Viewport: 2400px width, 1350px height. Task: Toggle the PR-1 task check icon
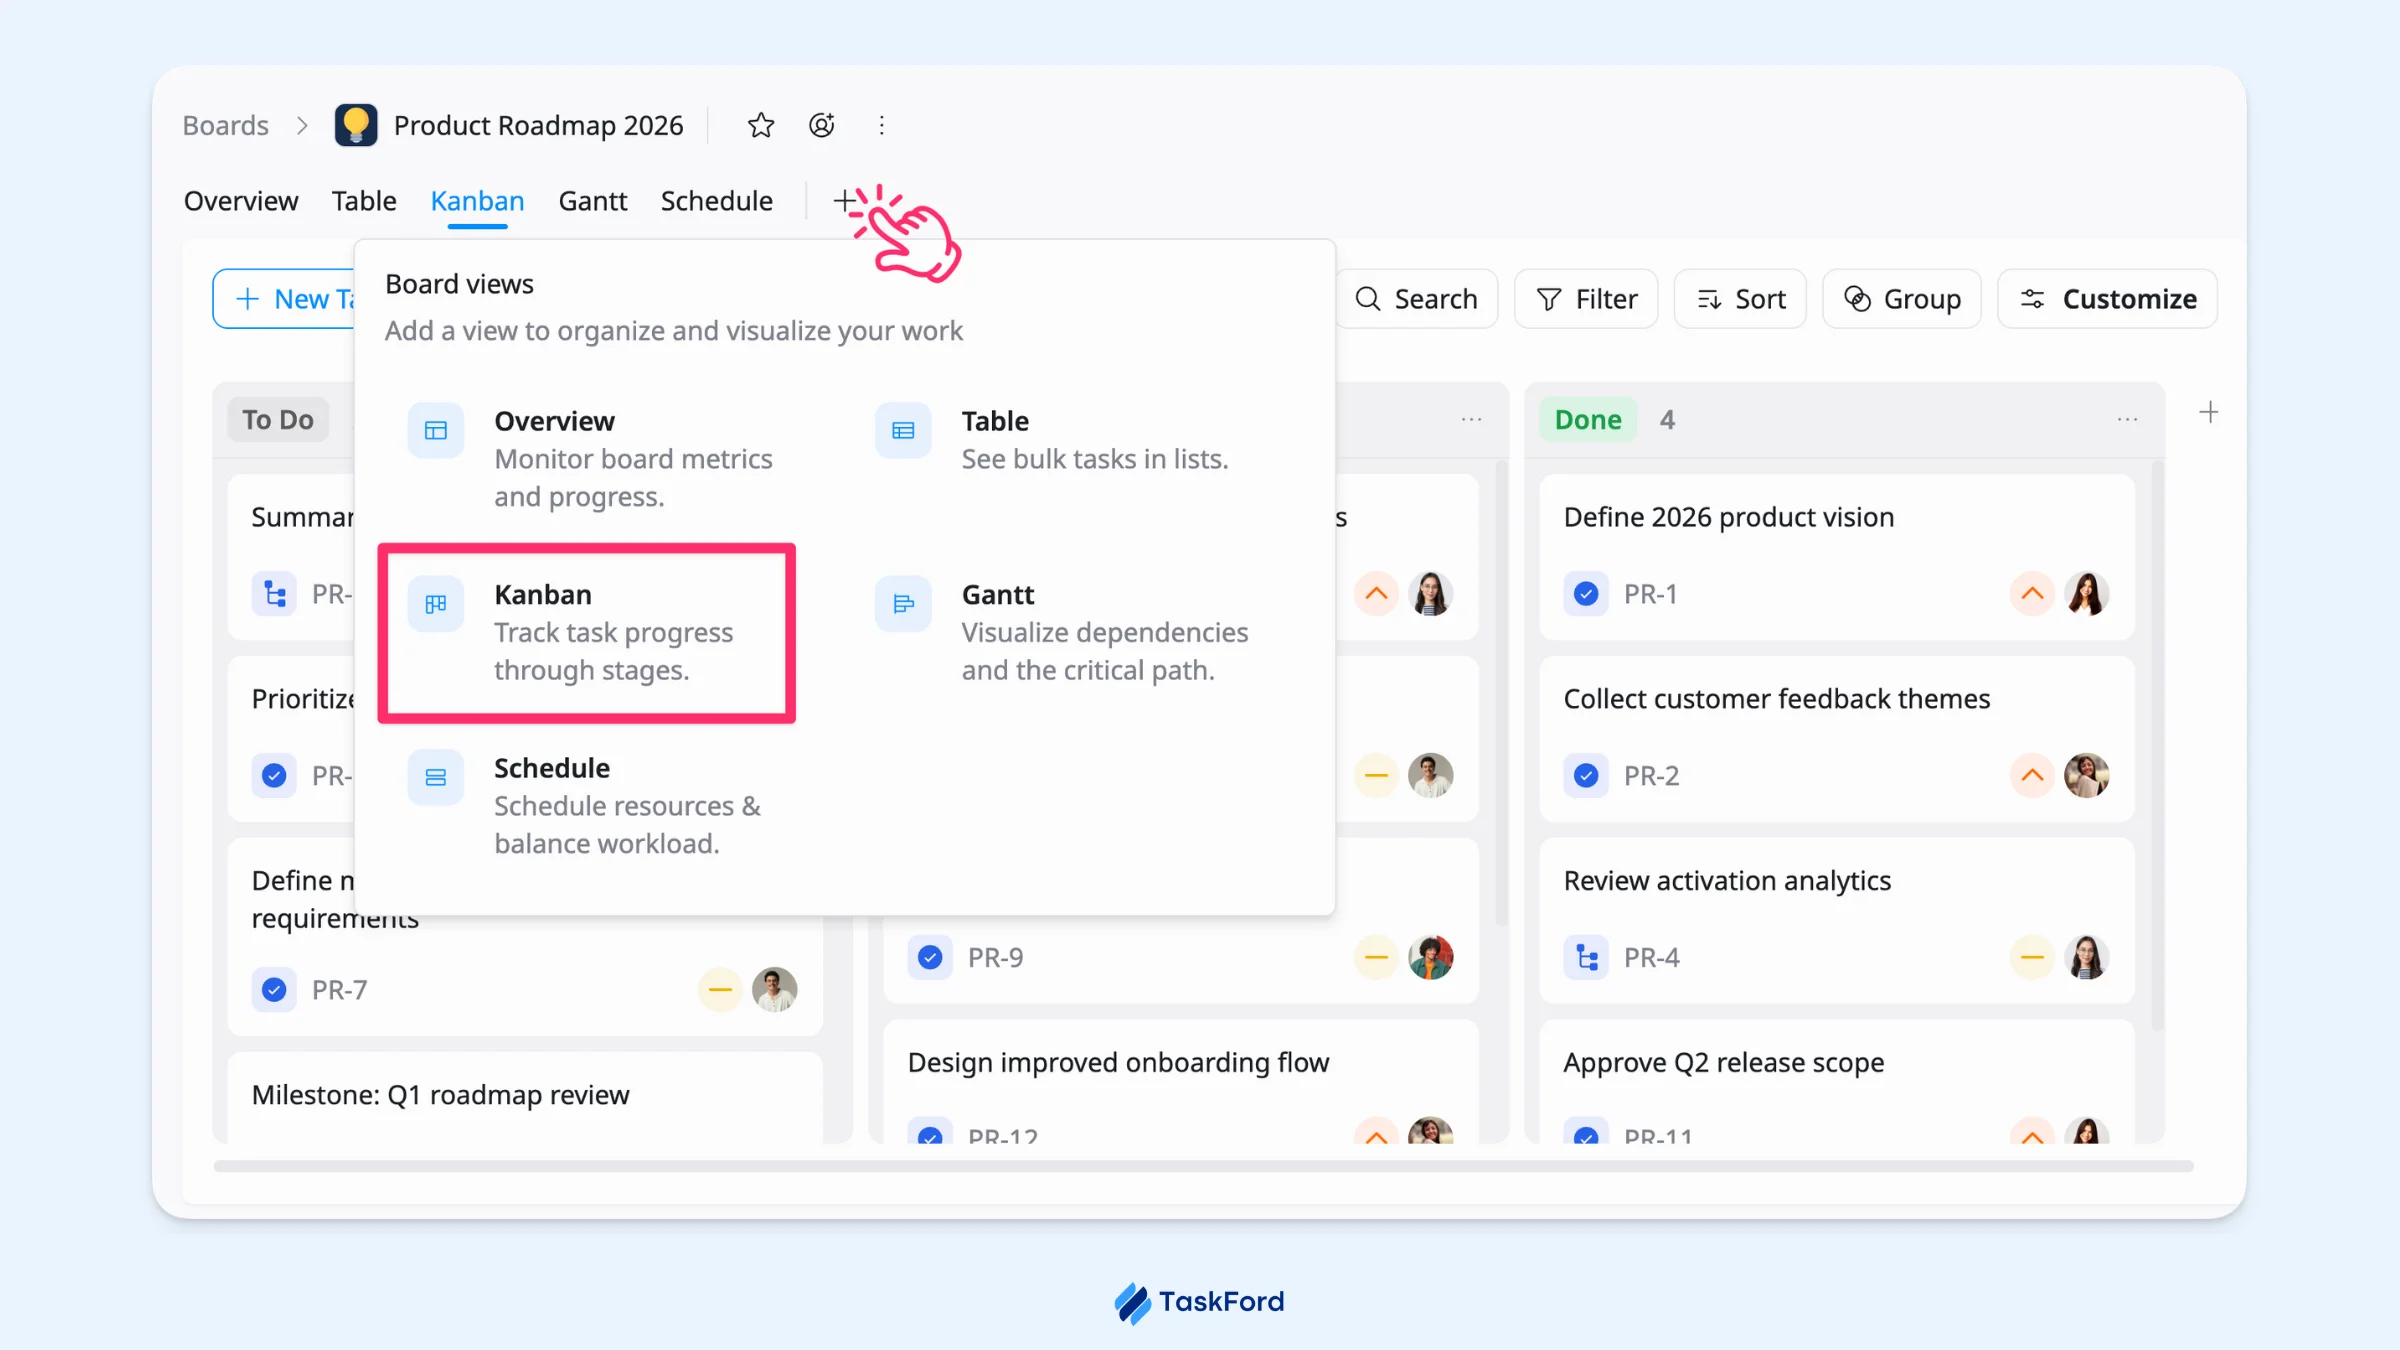1586,594
